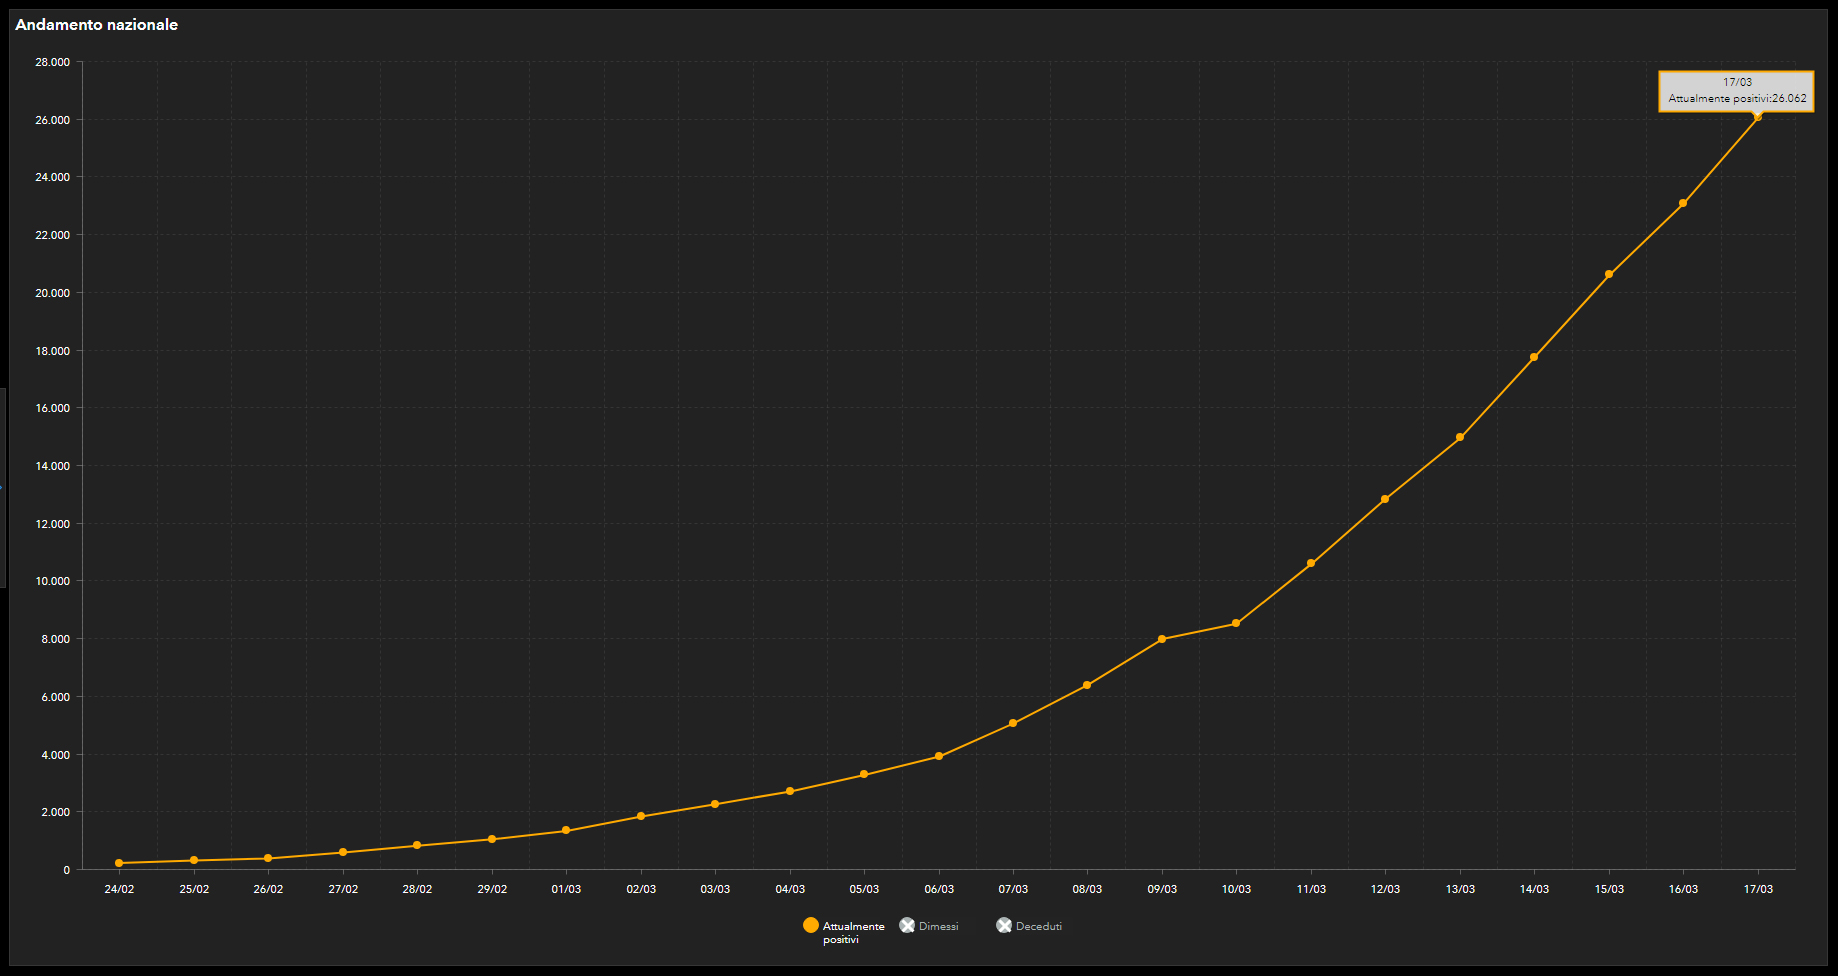Select the 07/03 marker on the curve

pos(1013,723)
